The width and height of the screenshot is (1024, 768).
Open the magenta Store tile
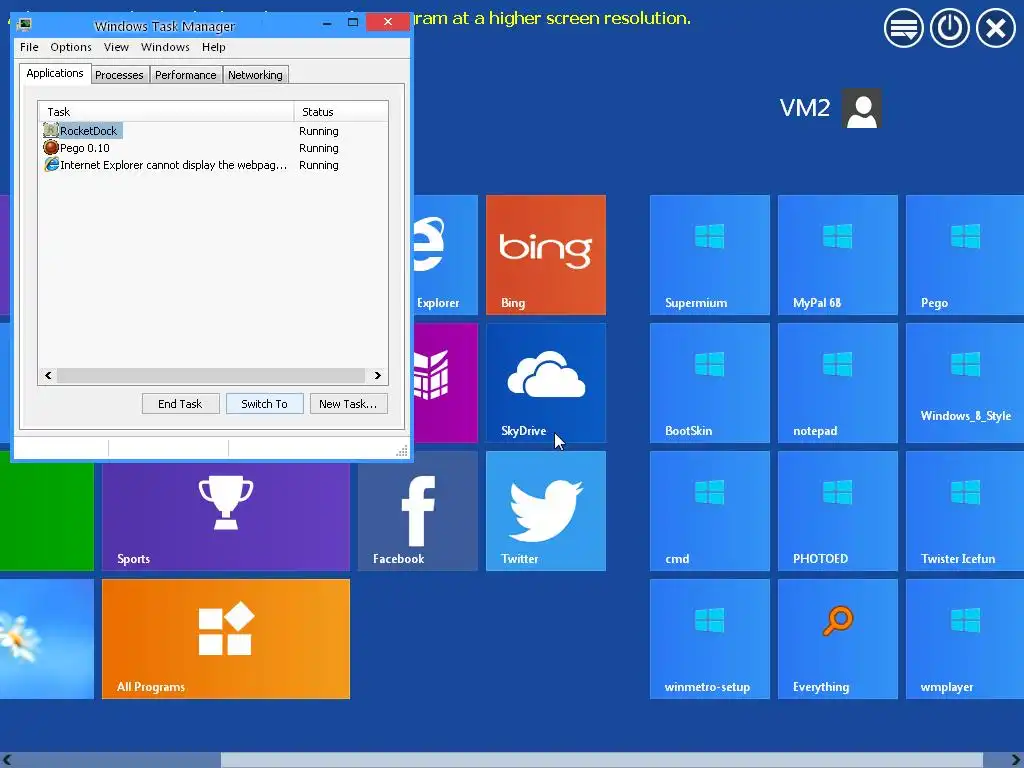click(445, 383)
